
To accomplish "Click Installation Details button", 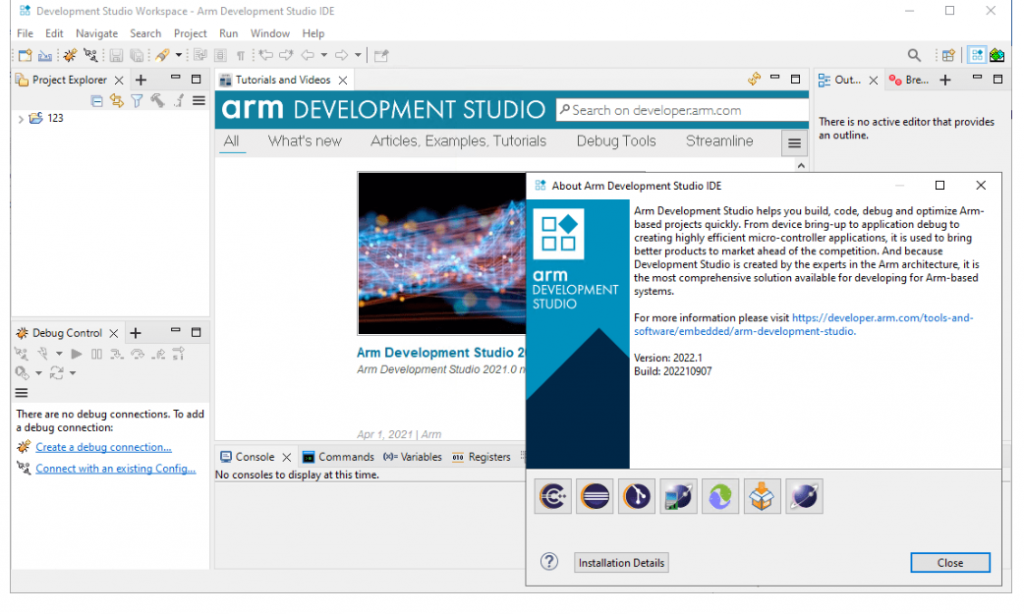I will [x=621, y=563].
